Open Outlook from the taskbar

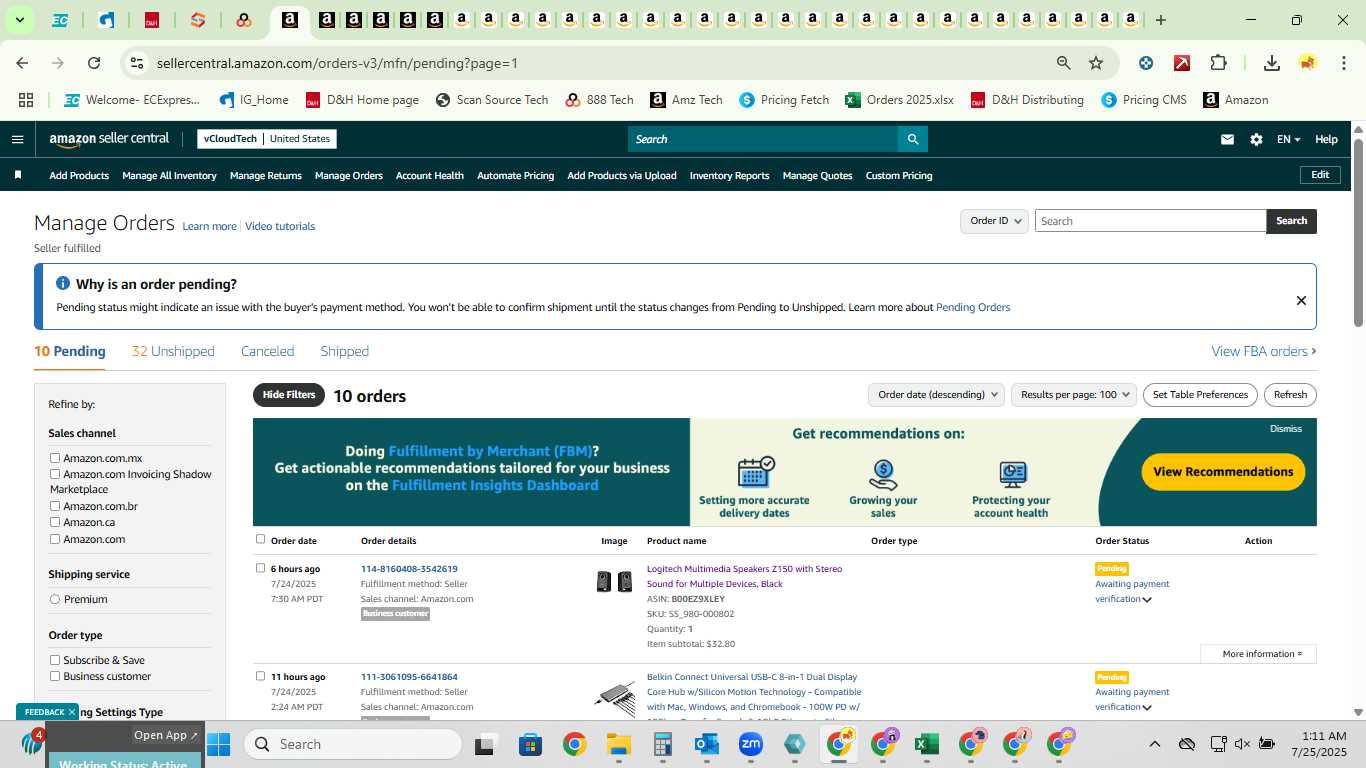[x=707, y=744]
